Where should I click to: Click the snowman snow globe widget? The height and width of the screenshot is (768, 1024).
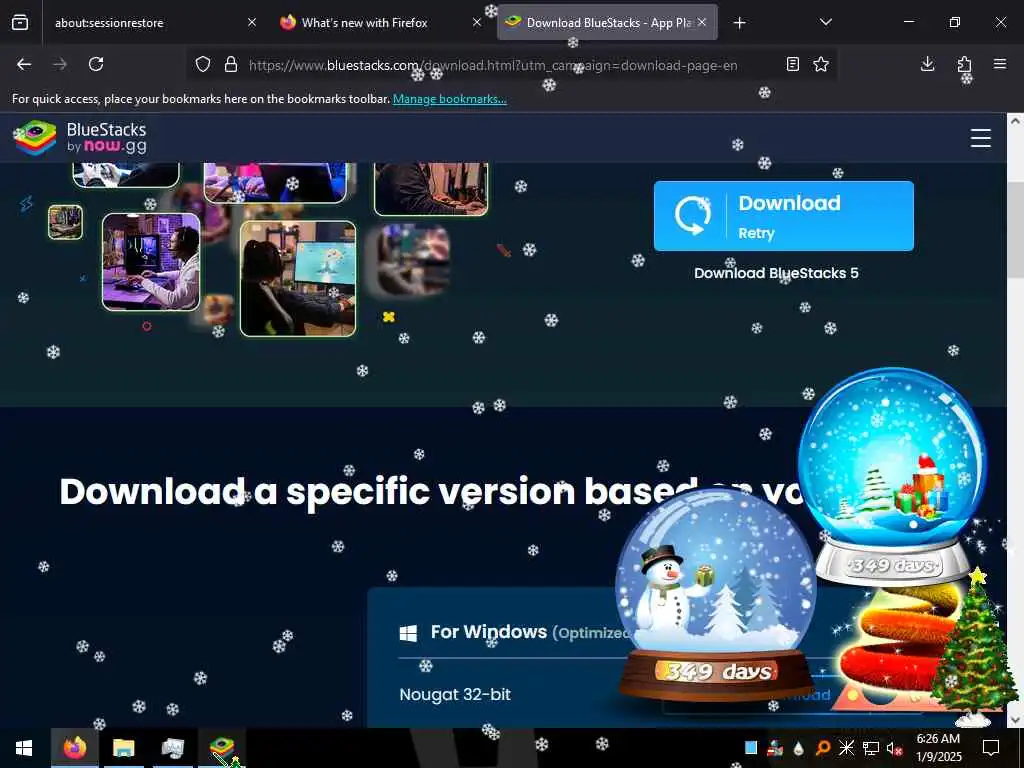716,594
